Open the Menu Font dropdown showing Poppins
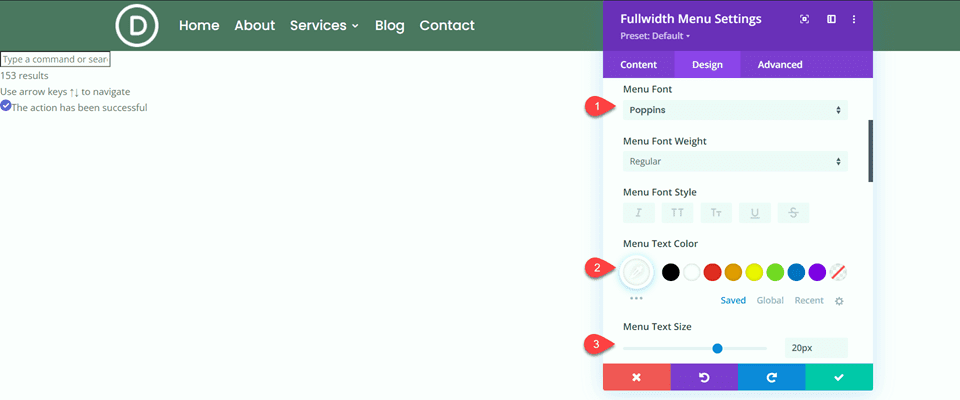This screenshot has width=960, height=400. point(735,110)
